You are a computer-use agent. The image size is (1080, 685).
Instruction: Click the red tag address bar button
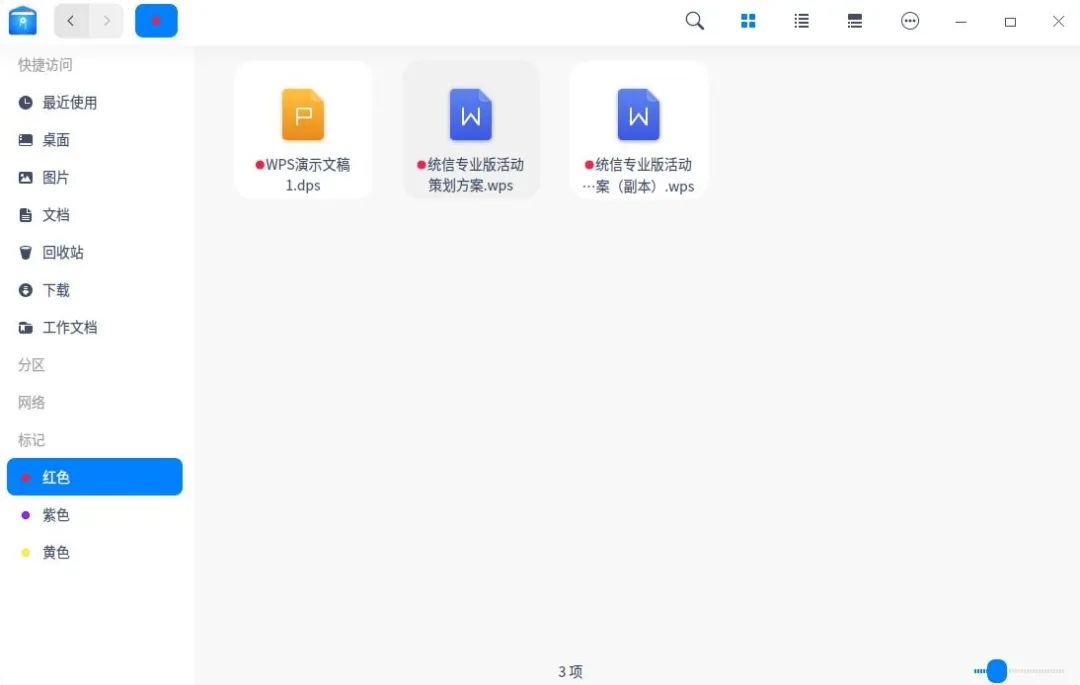point(156,21)
